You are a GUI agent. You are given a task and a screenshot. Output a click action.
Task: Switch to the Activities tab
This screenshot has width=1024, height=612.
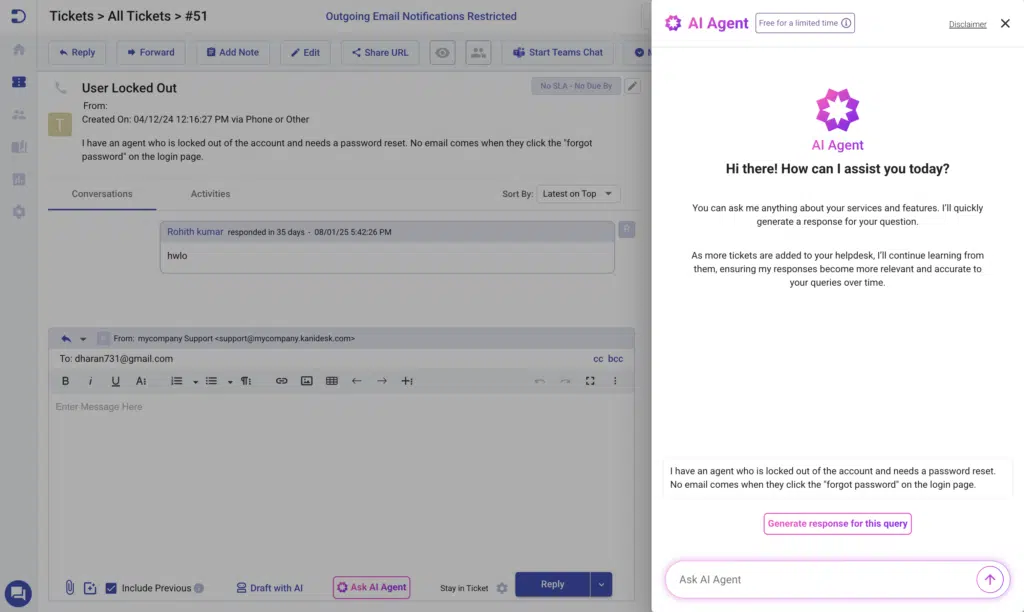pyautogui.click(x=210, y=194)
